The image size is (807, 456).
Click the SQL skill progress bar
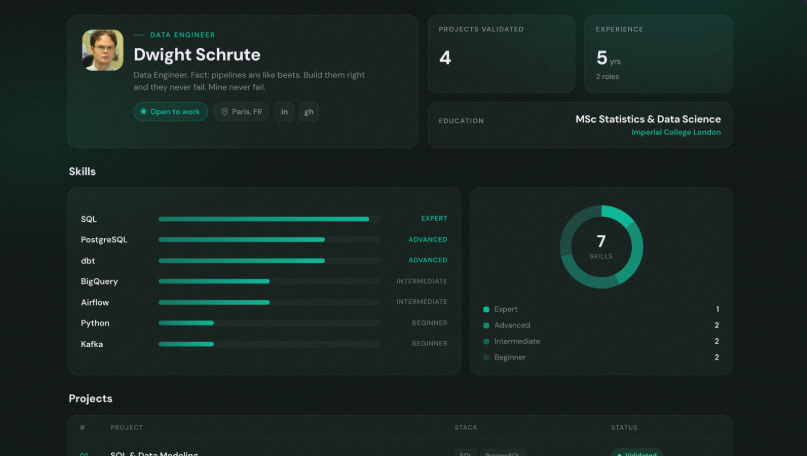(x=269, y=219)
